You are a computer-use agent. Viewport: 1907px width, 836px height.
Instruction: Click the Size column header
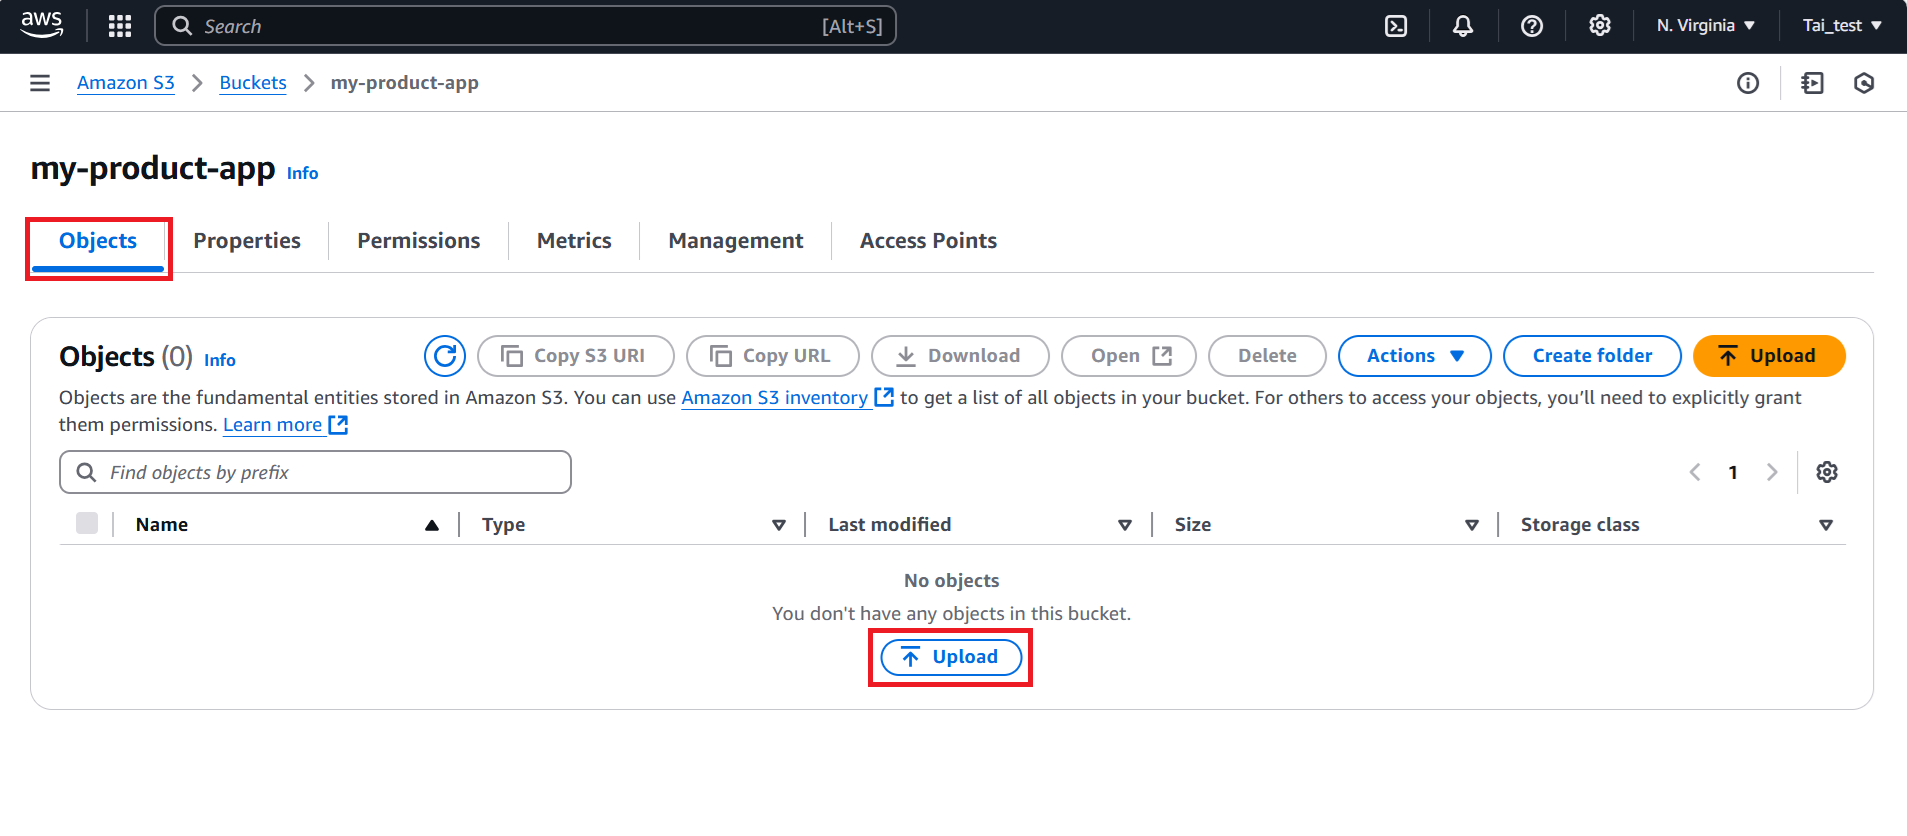1193,525
